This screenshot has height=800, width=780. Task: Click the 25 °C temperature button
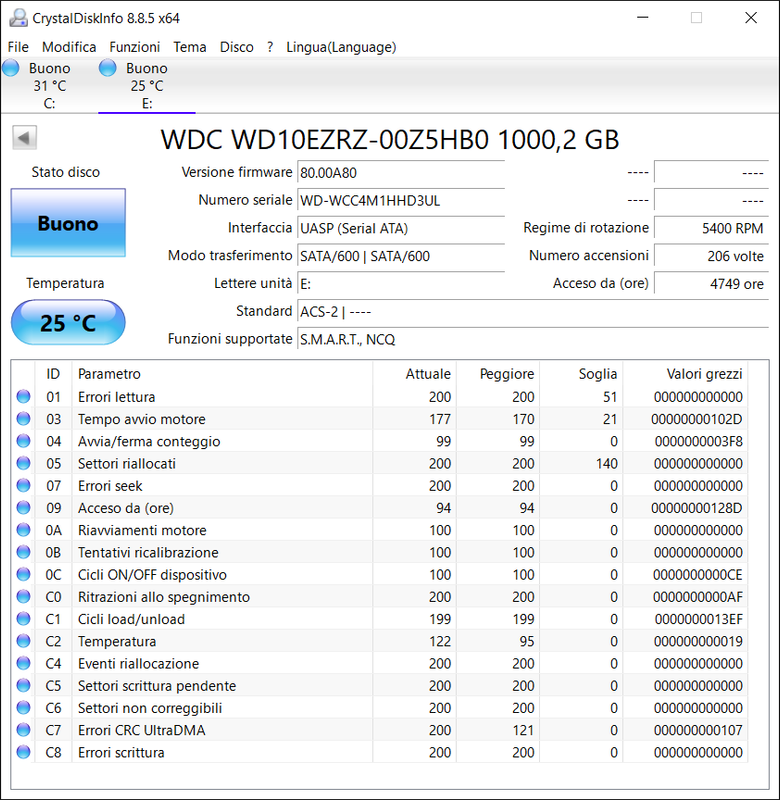point(68,322)
